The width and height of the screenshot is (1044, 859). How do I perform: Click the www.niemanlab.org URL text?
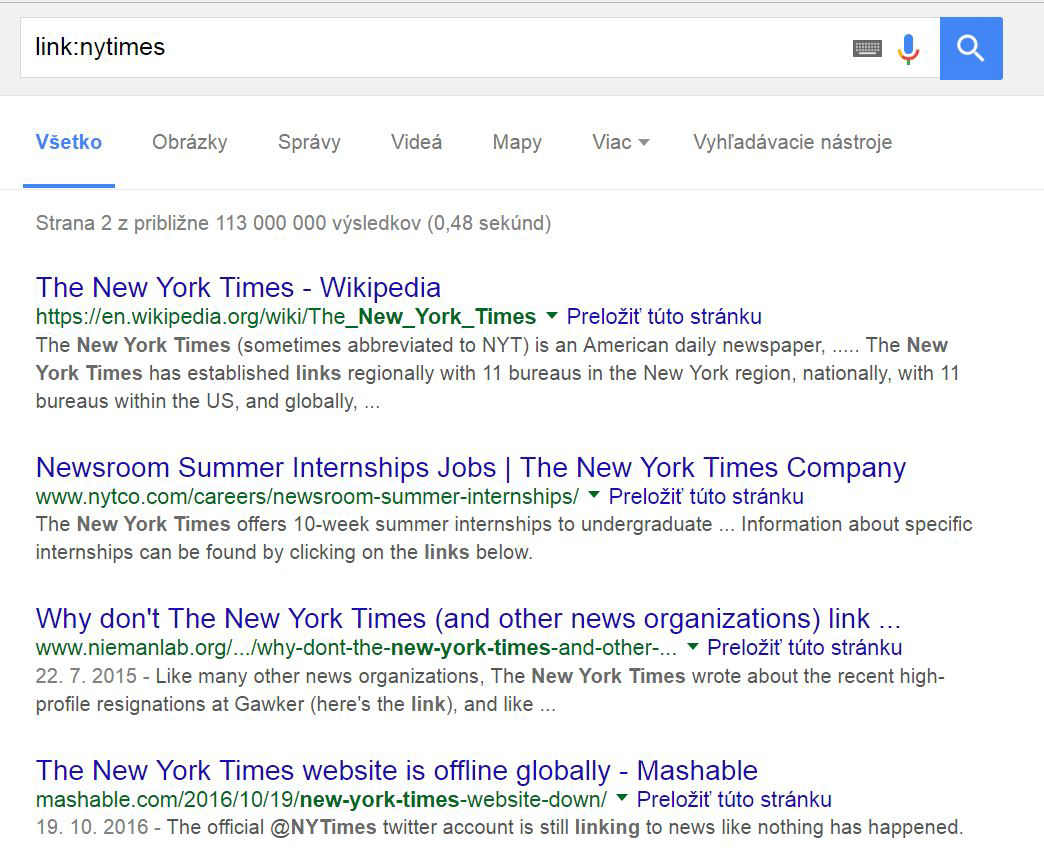(x=356, y=647)
